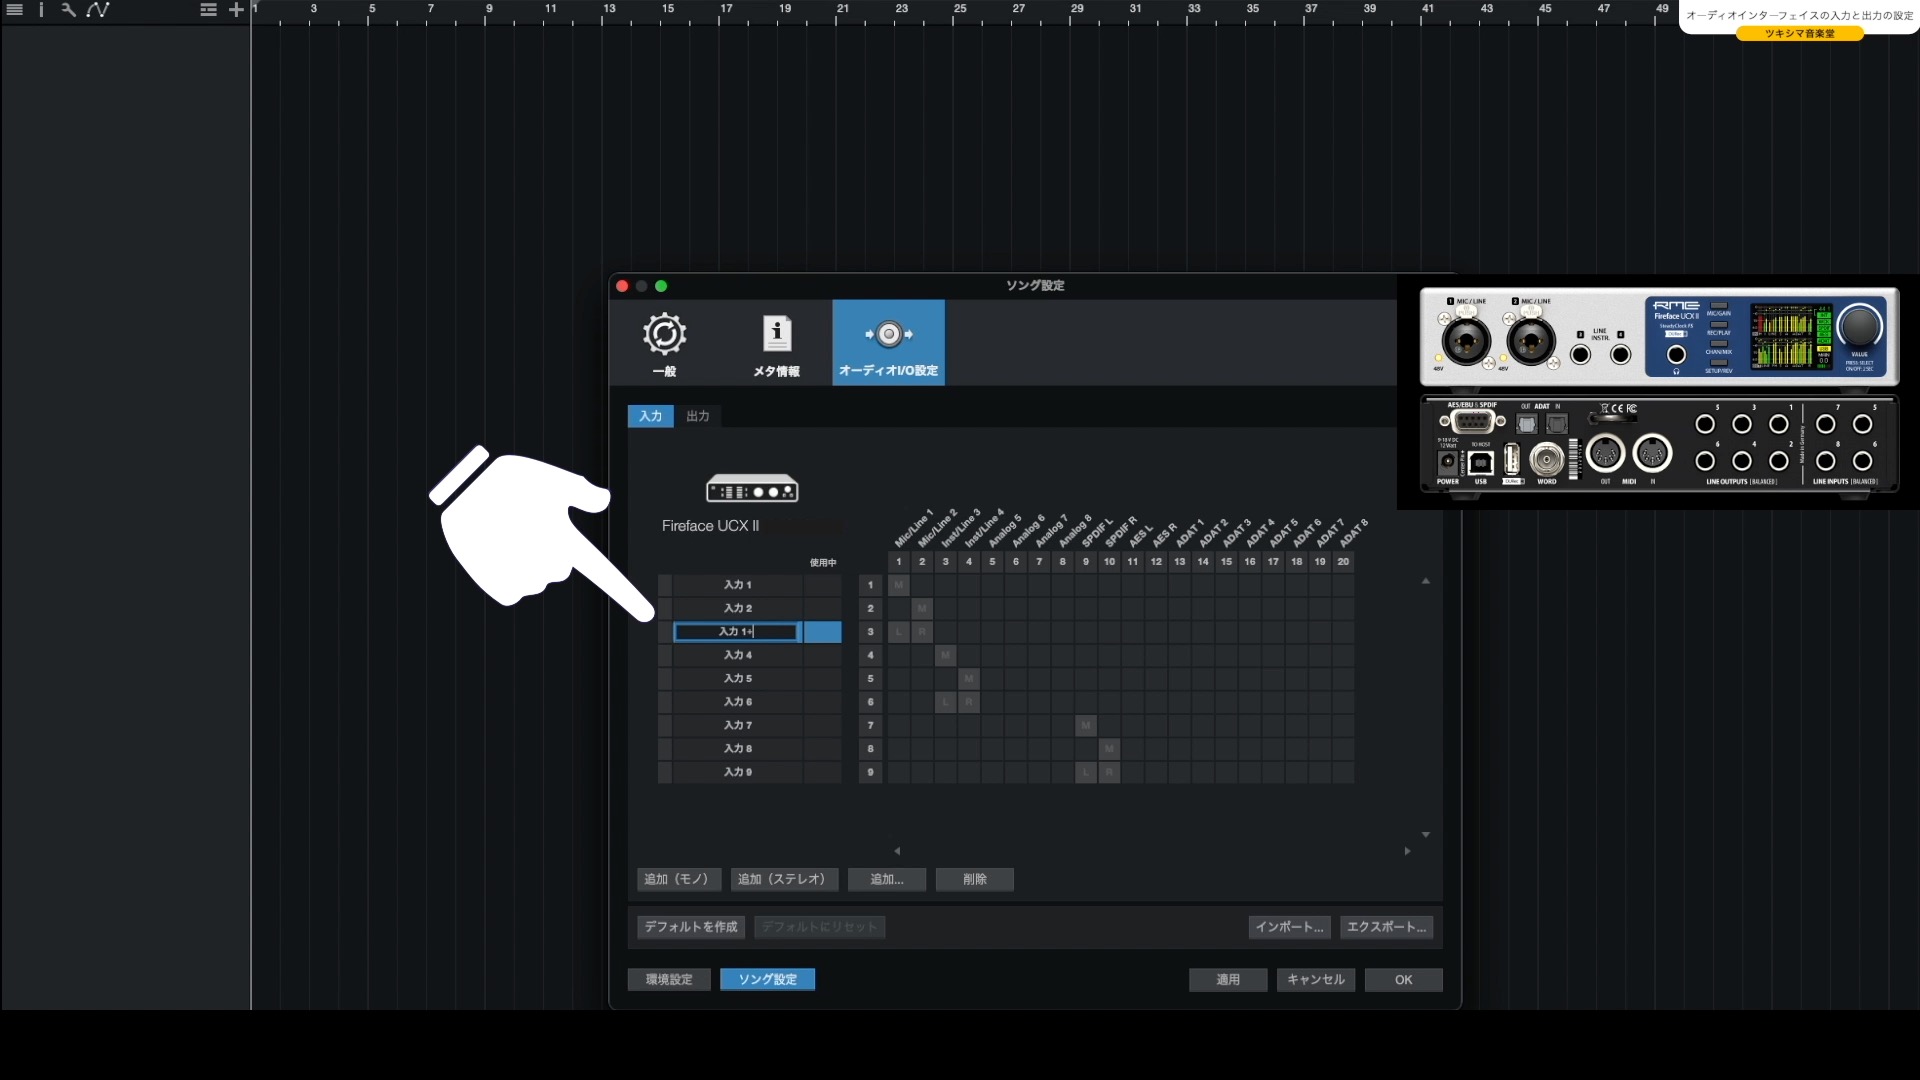Toggle the M routing cell for 入力 4
The height and width of the screenshot is (1080, 1920).
[945, 655]
